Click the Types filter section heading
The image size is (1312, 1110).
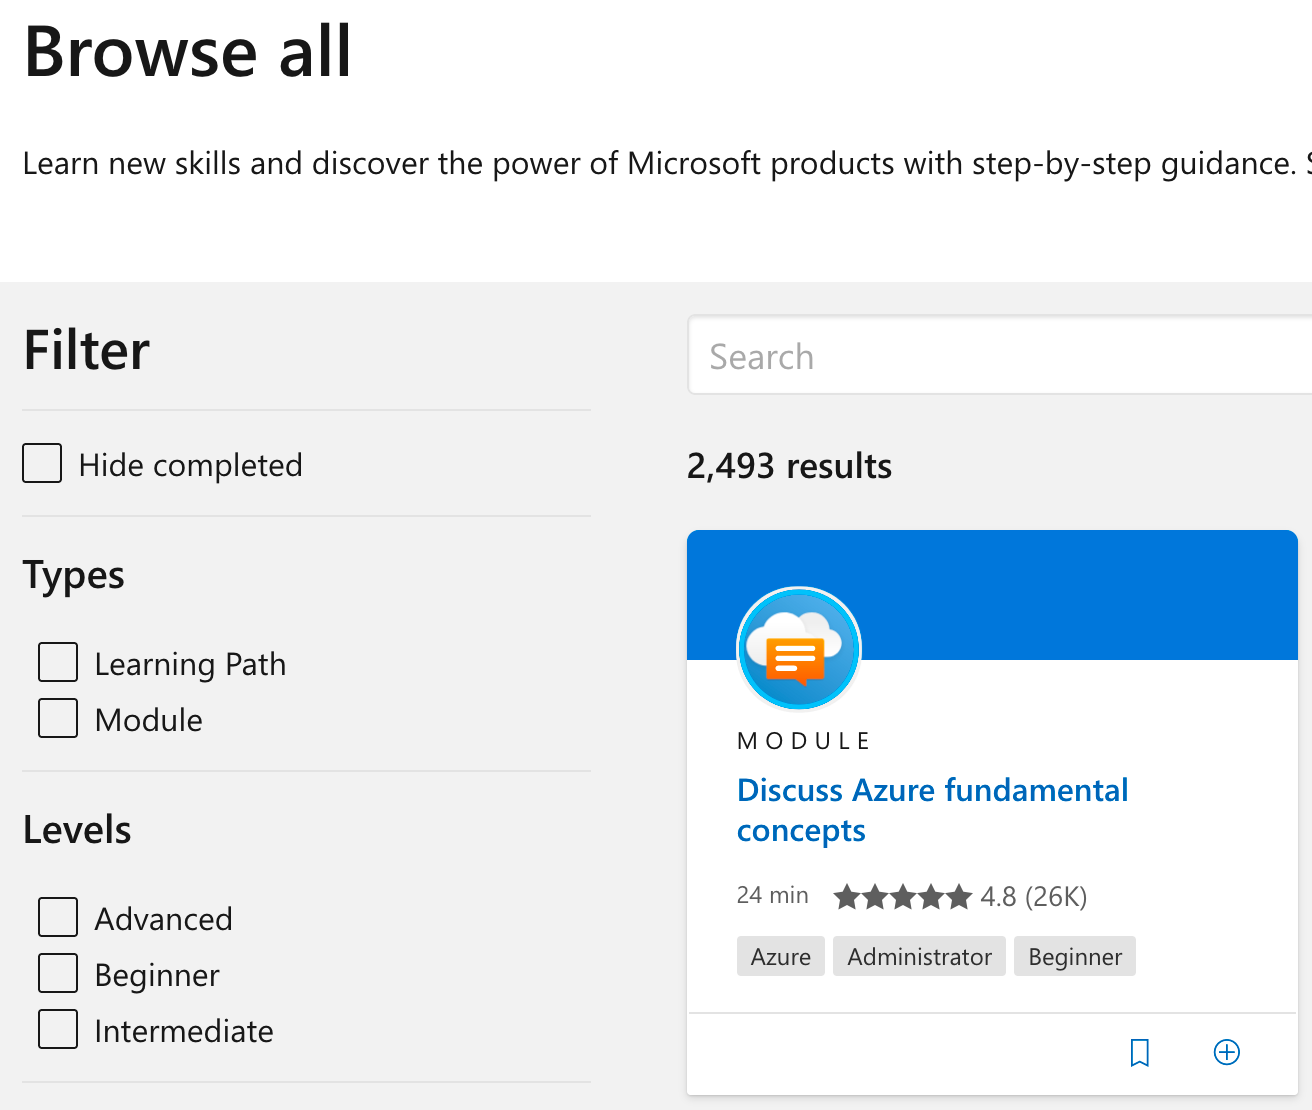74,576
